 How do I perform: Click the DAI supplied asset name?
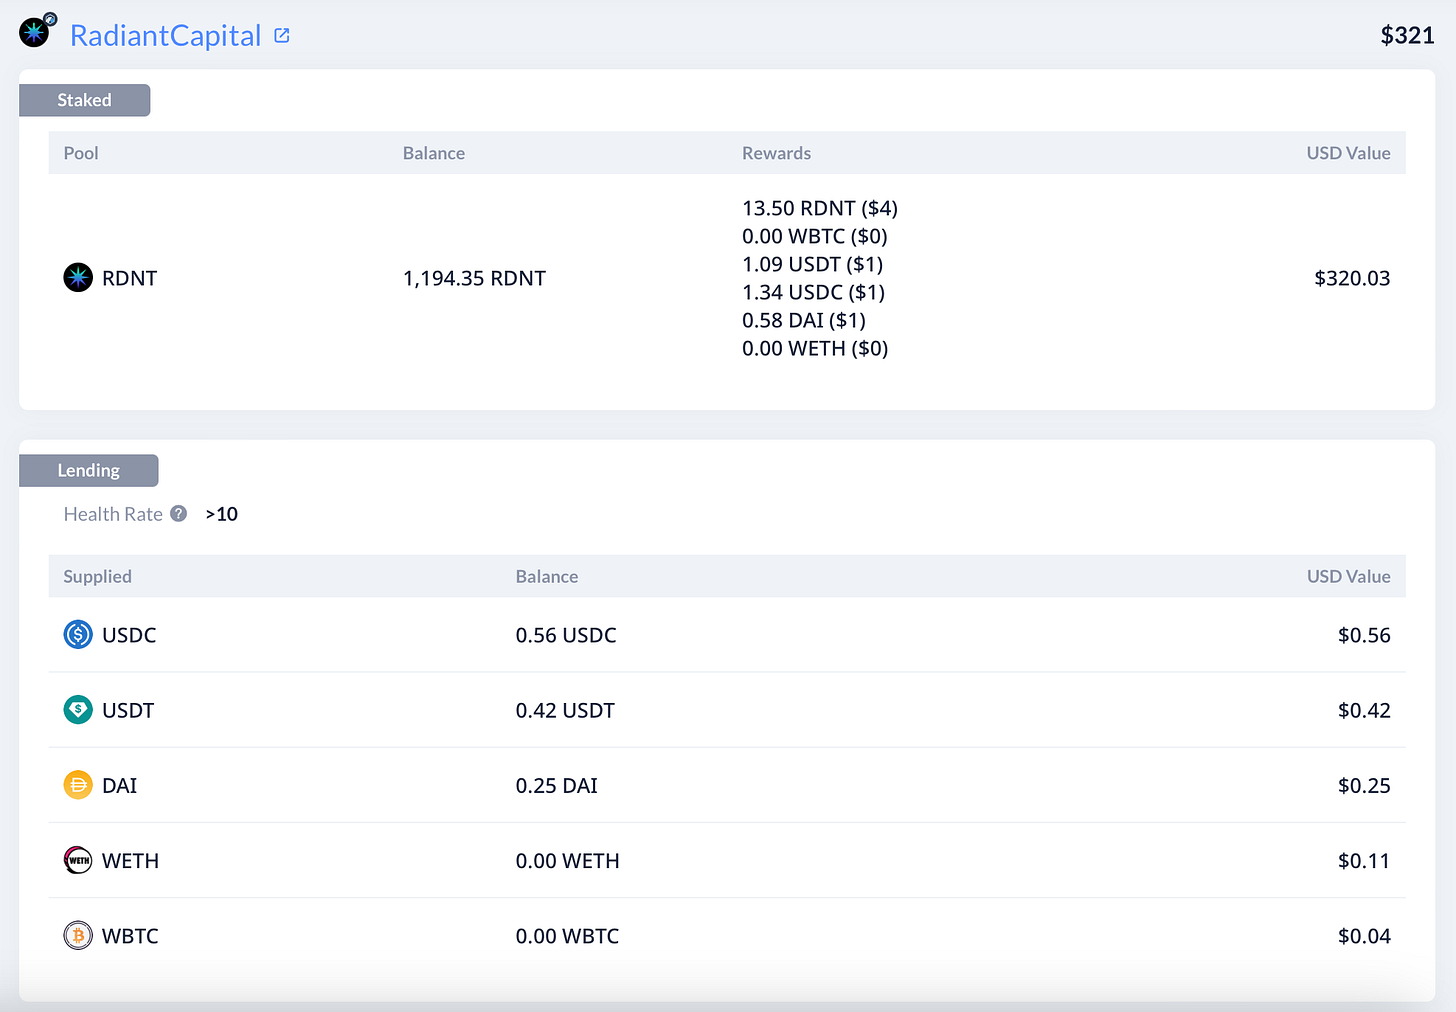(120, 785)
